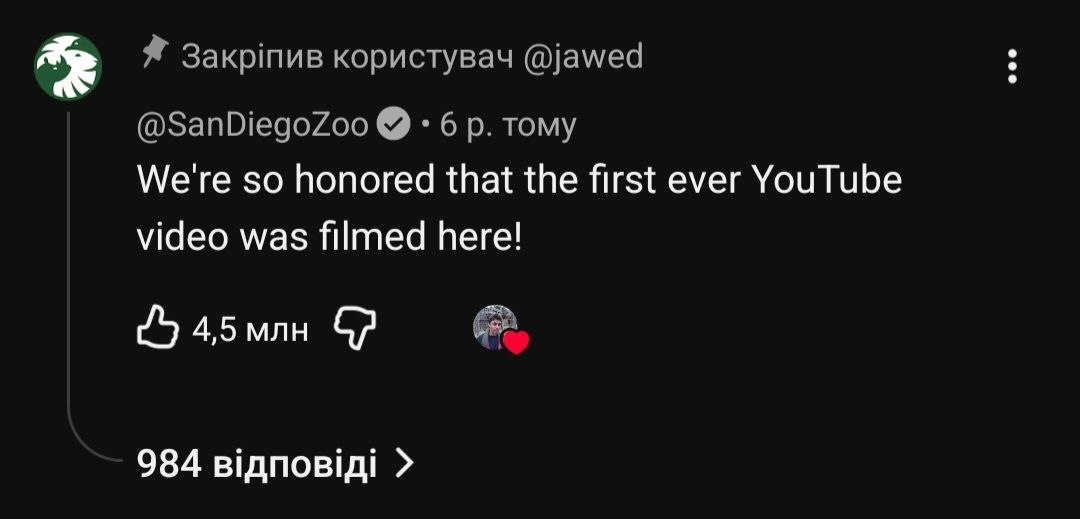
Task: Click the text "video was filmed here!"
Action: tap(329, 239)
